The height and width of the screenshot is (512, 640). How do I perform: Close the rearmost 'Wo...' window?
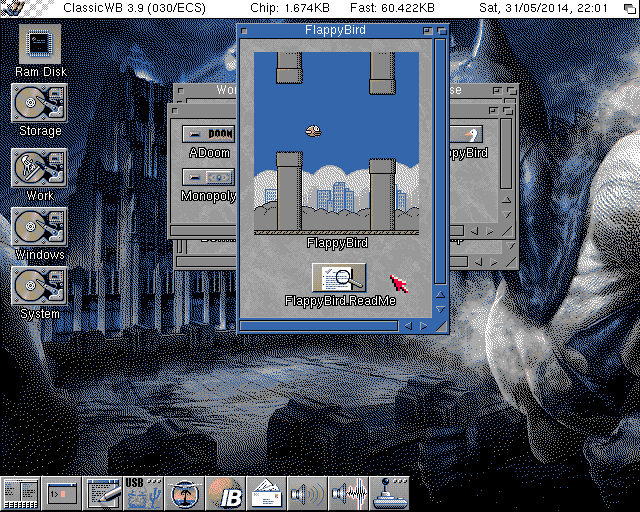181,90
